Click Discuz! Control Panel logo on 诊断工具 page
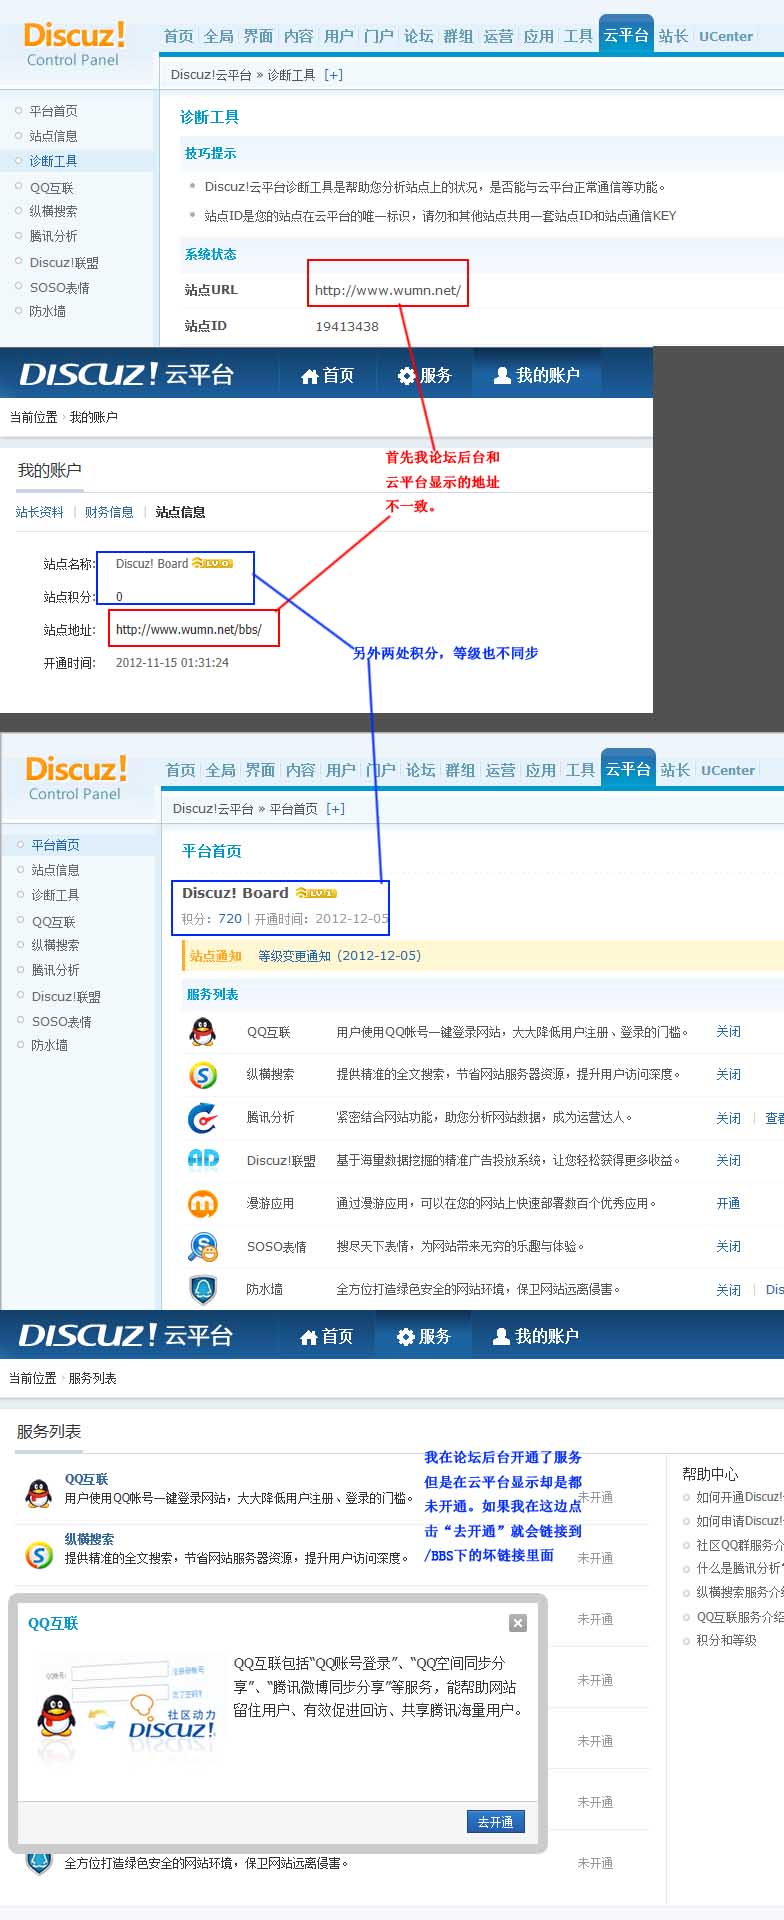 pyautogui.click(x=74, y=45)
